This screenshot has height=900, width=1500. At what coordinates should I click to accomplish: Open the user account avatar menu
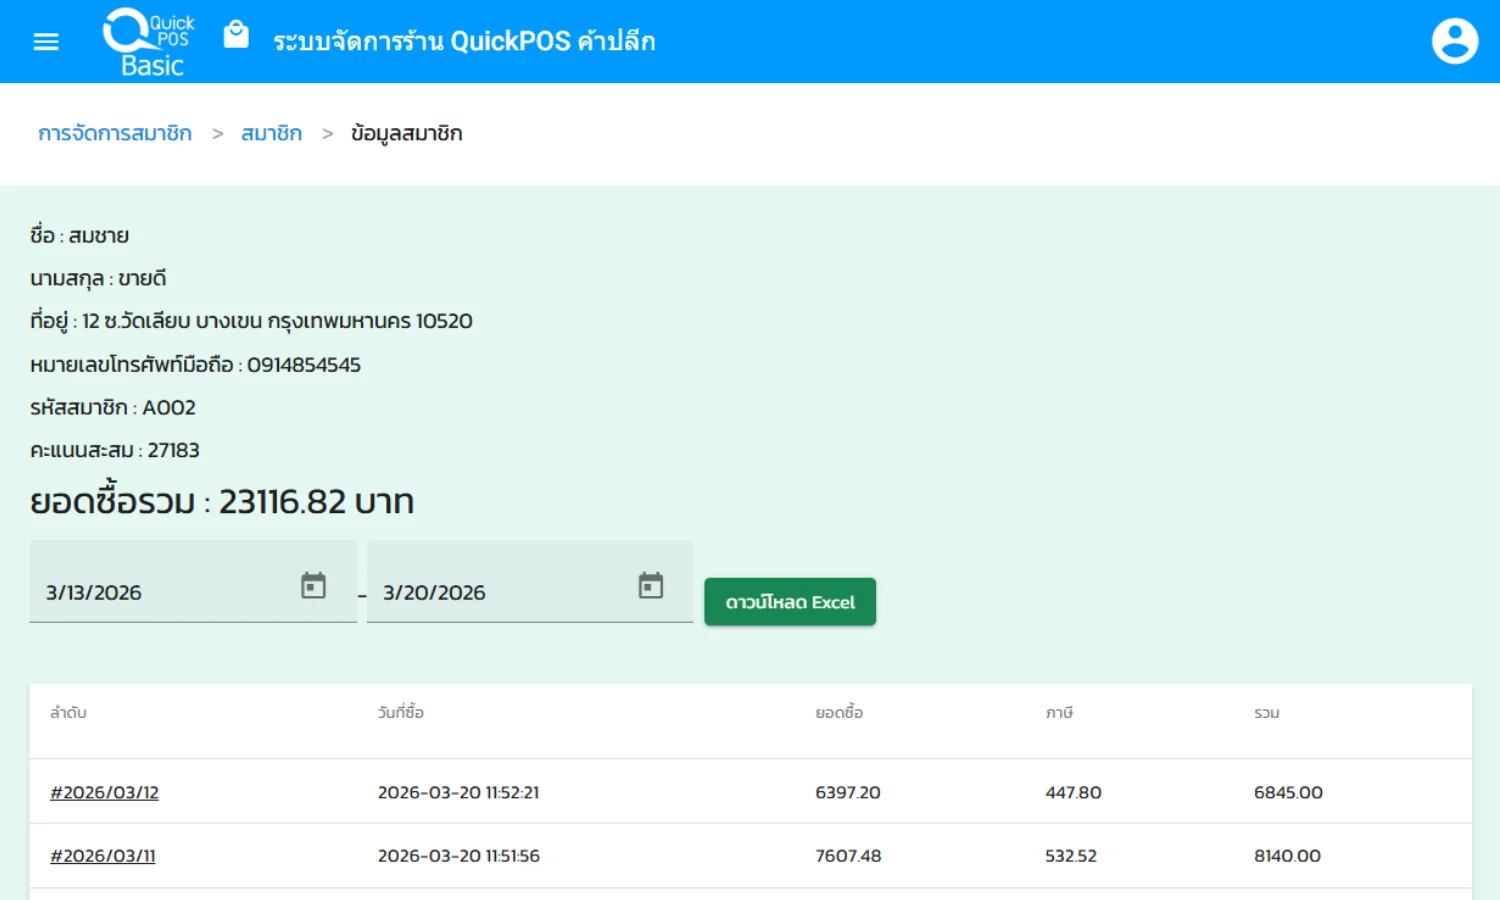click(1454, 41)
